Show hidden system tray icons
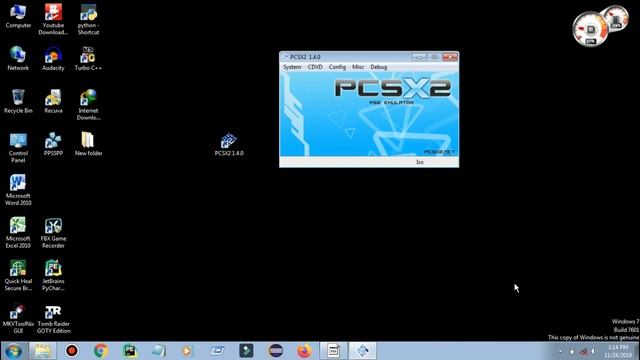Screen dimensions: 640x360 [x=560, y=351]
